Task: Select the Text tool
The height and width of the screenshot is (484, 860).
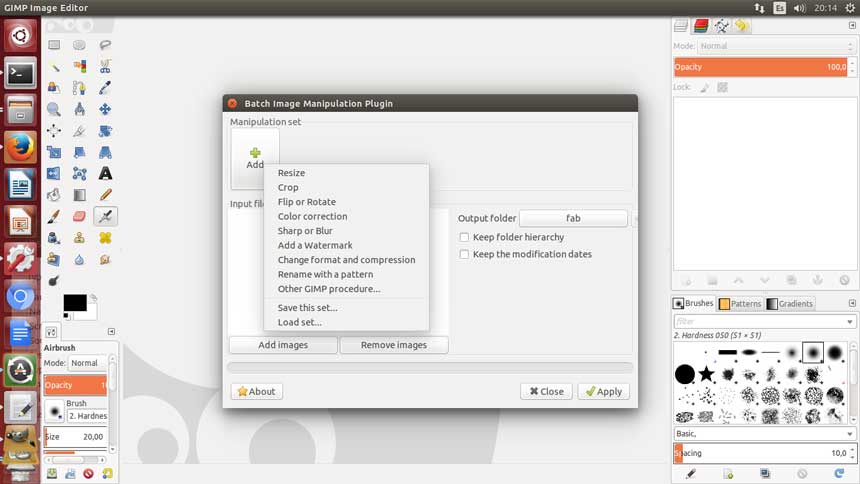Action: [105, 173]
